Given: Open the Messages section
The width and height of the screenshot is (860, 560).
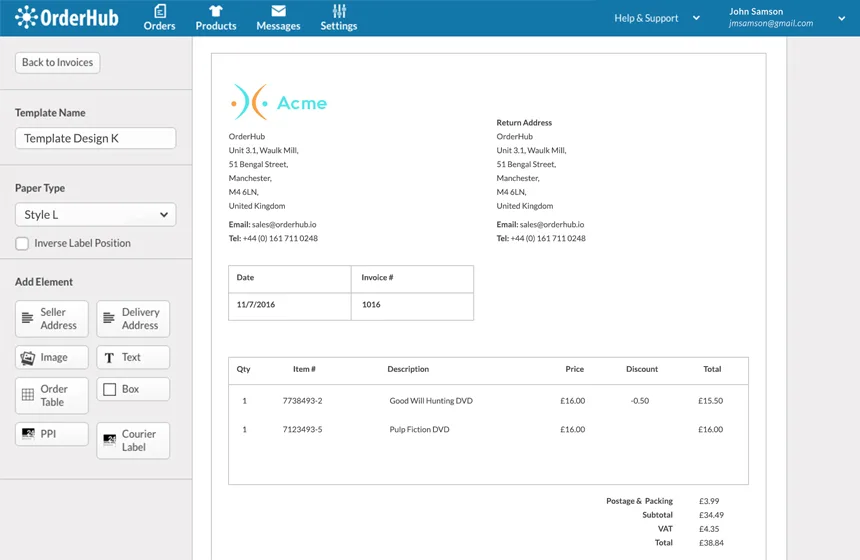Looking at the screenshot, I should pos(278,18).
